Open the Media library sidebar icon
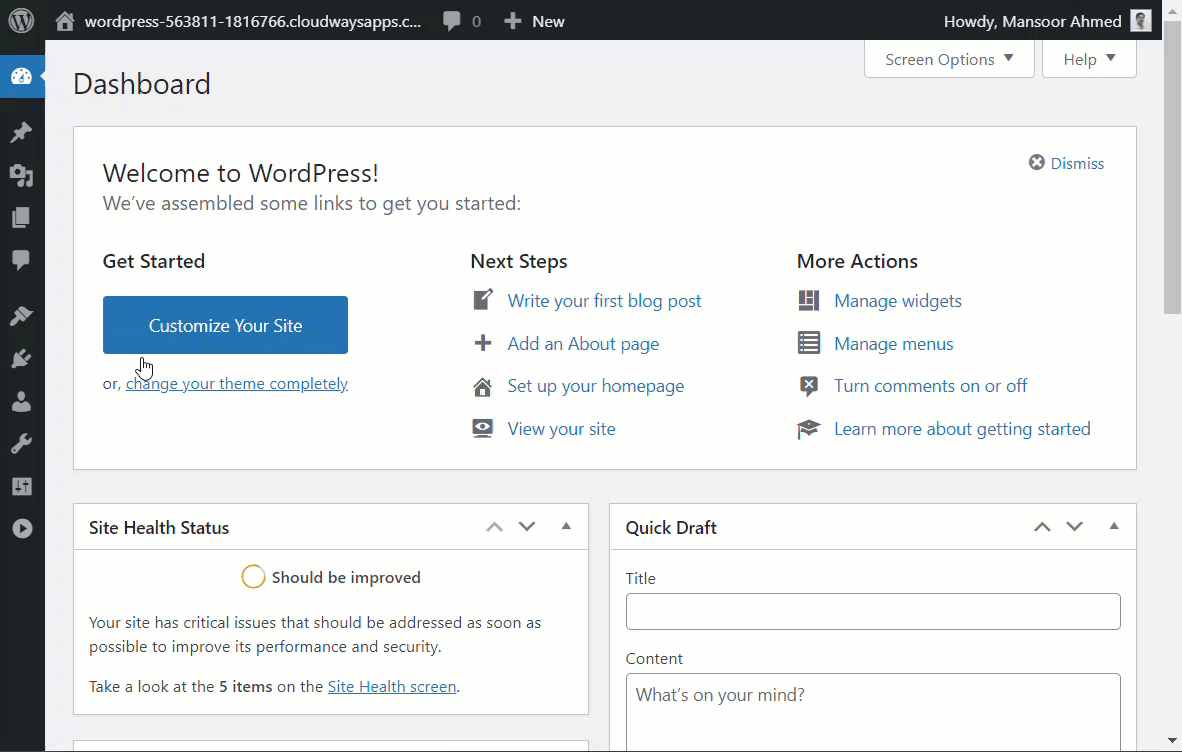This screenshot has width=1182, height=752. pyautogui.click(x=21, y=176)
